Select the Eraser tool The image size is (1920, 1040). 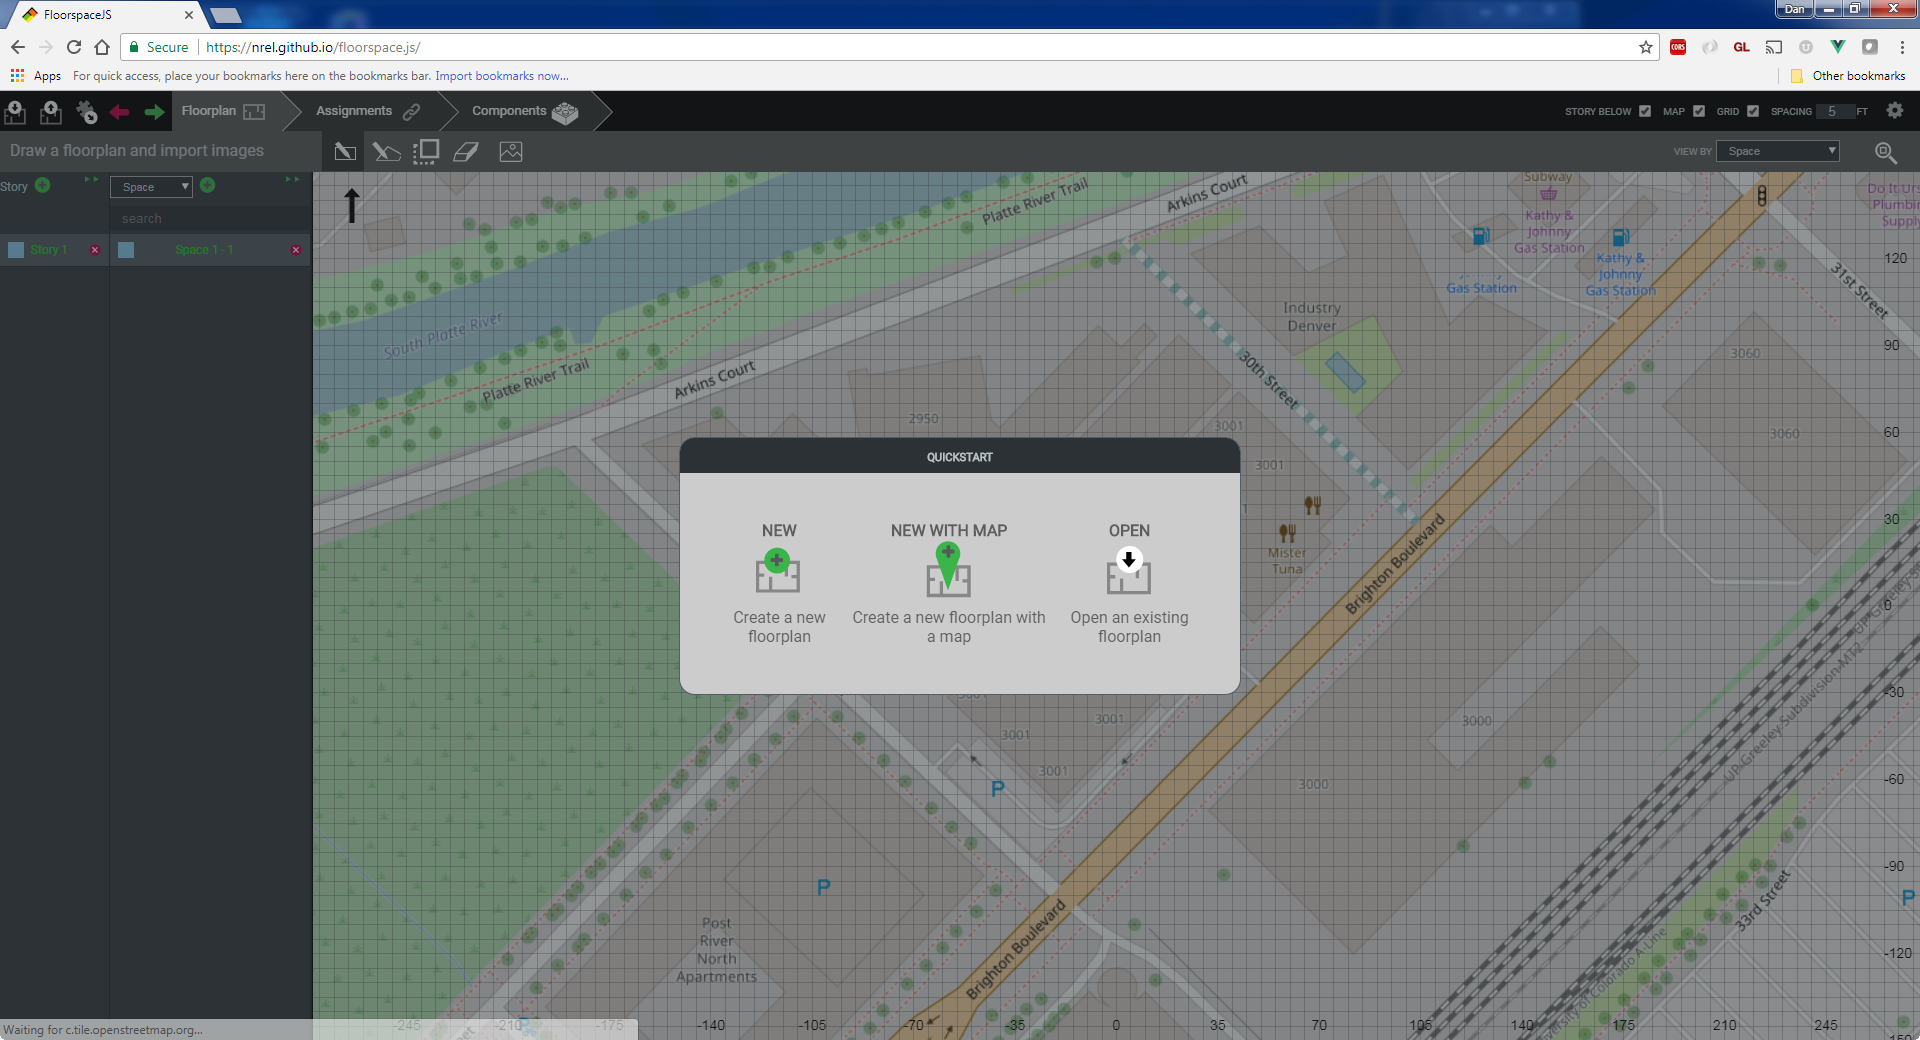[x=466, y=152]
